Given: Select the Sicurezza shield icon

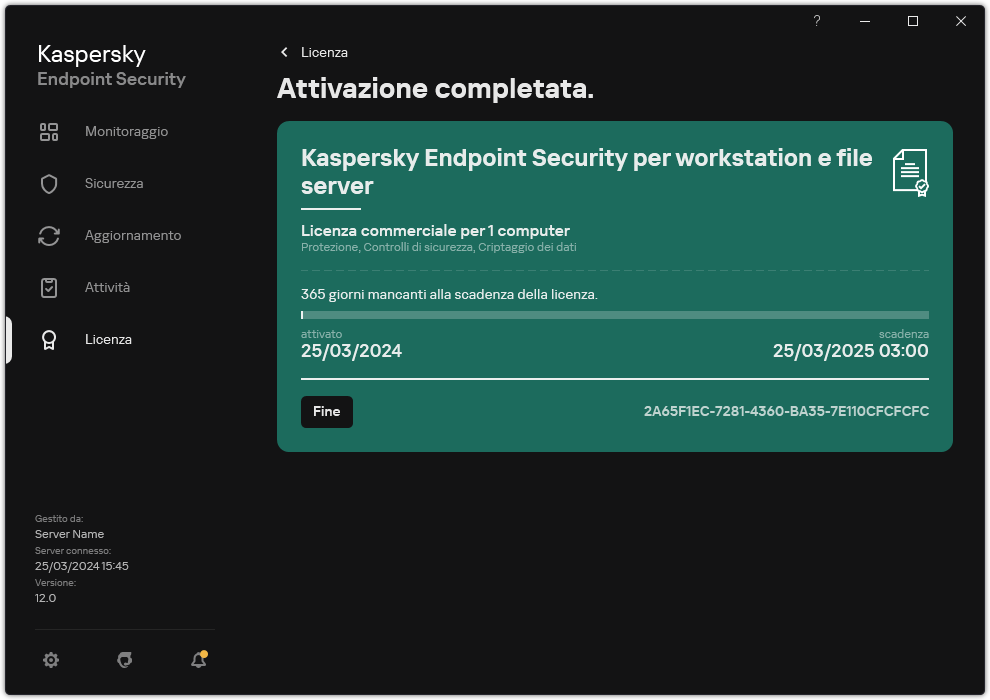Looking at the screenshot, I should coord(49,183).
